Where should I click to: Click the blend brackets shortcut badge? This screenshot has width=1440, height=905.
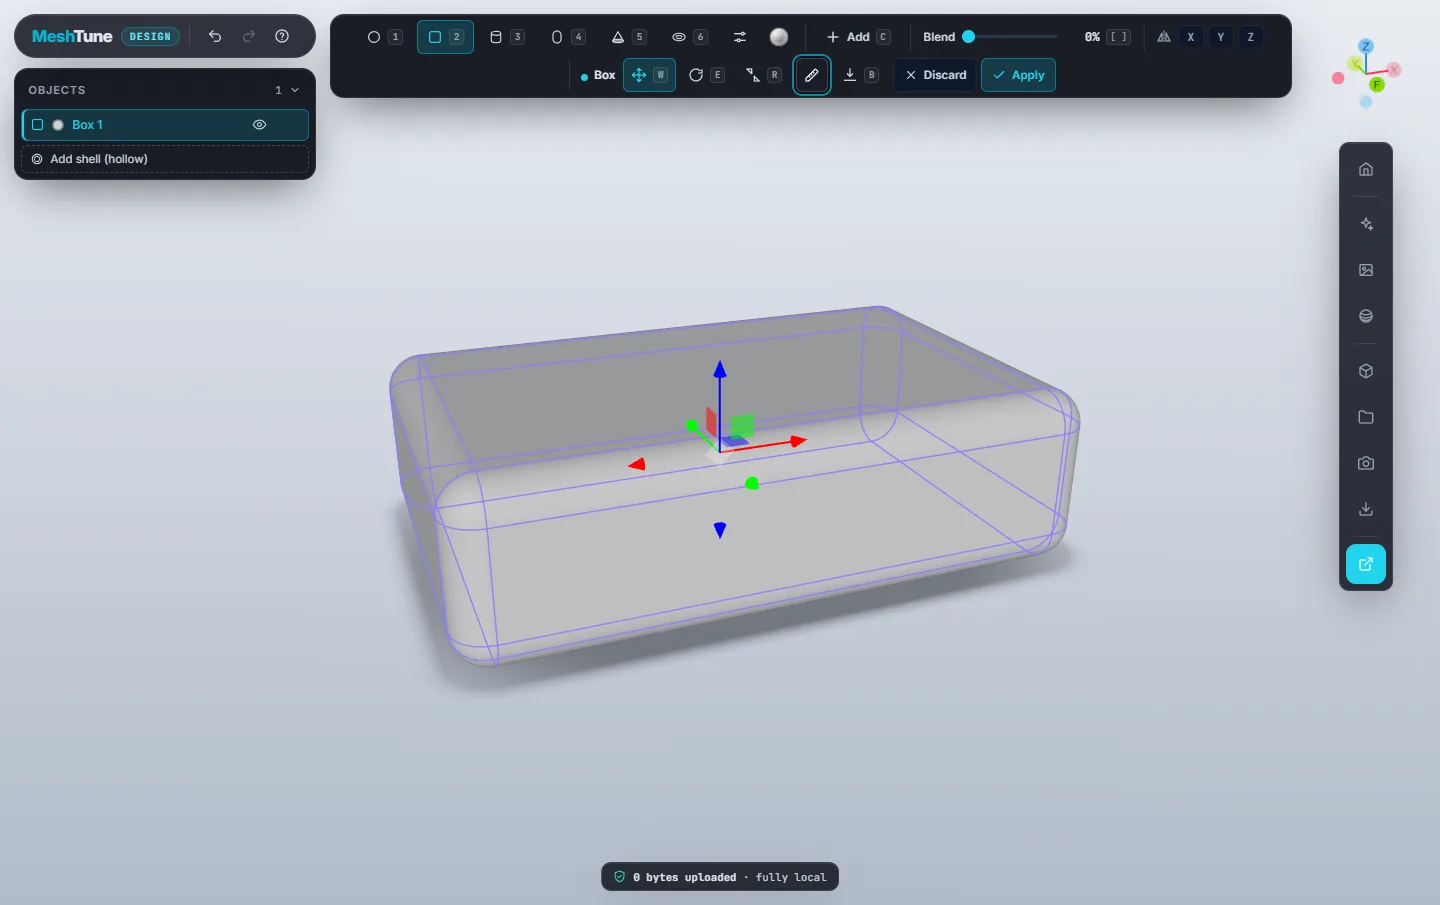(1119, 37)
